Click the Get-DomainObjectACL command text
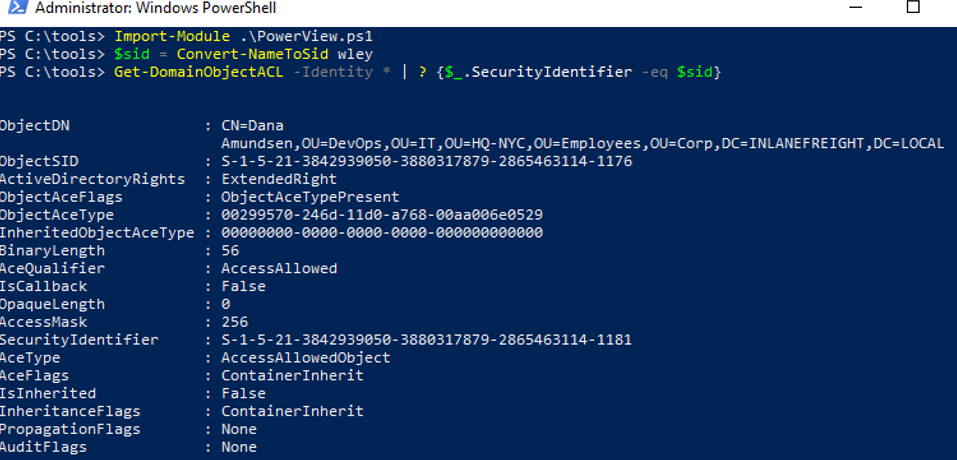This screenshot has width=957, height=460. (192, 73)
